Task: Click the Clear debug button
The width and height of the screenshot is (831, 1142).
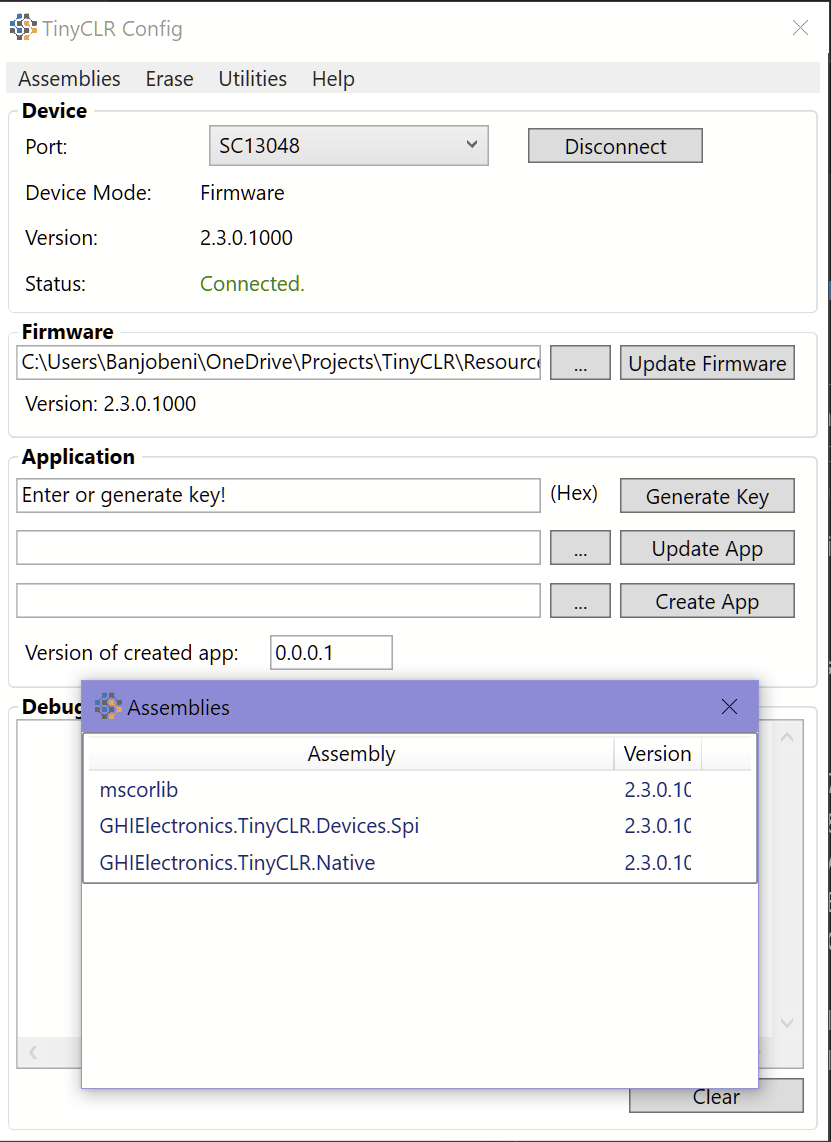Action: [x=716, y=1098]
